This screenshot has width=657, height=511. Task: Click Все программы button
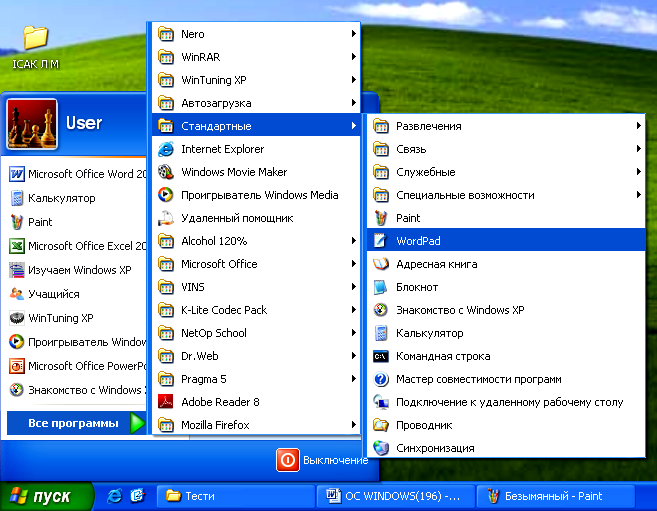[77, 423]
